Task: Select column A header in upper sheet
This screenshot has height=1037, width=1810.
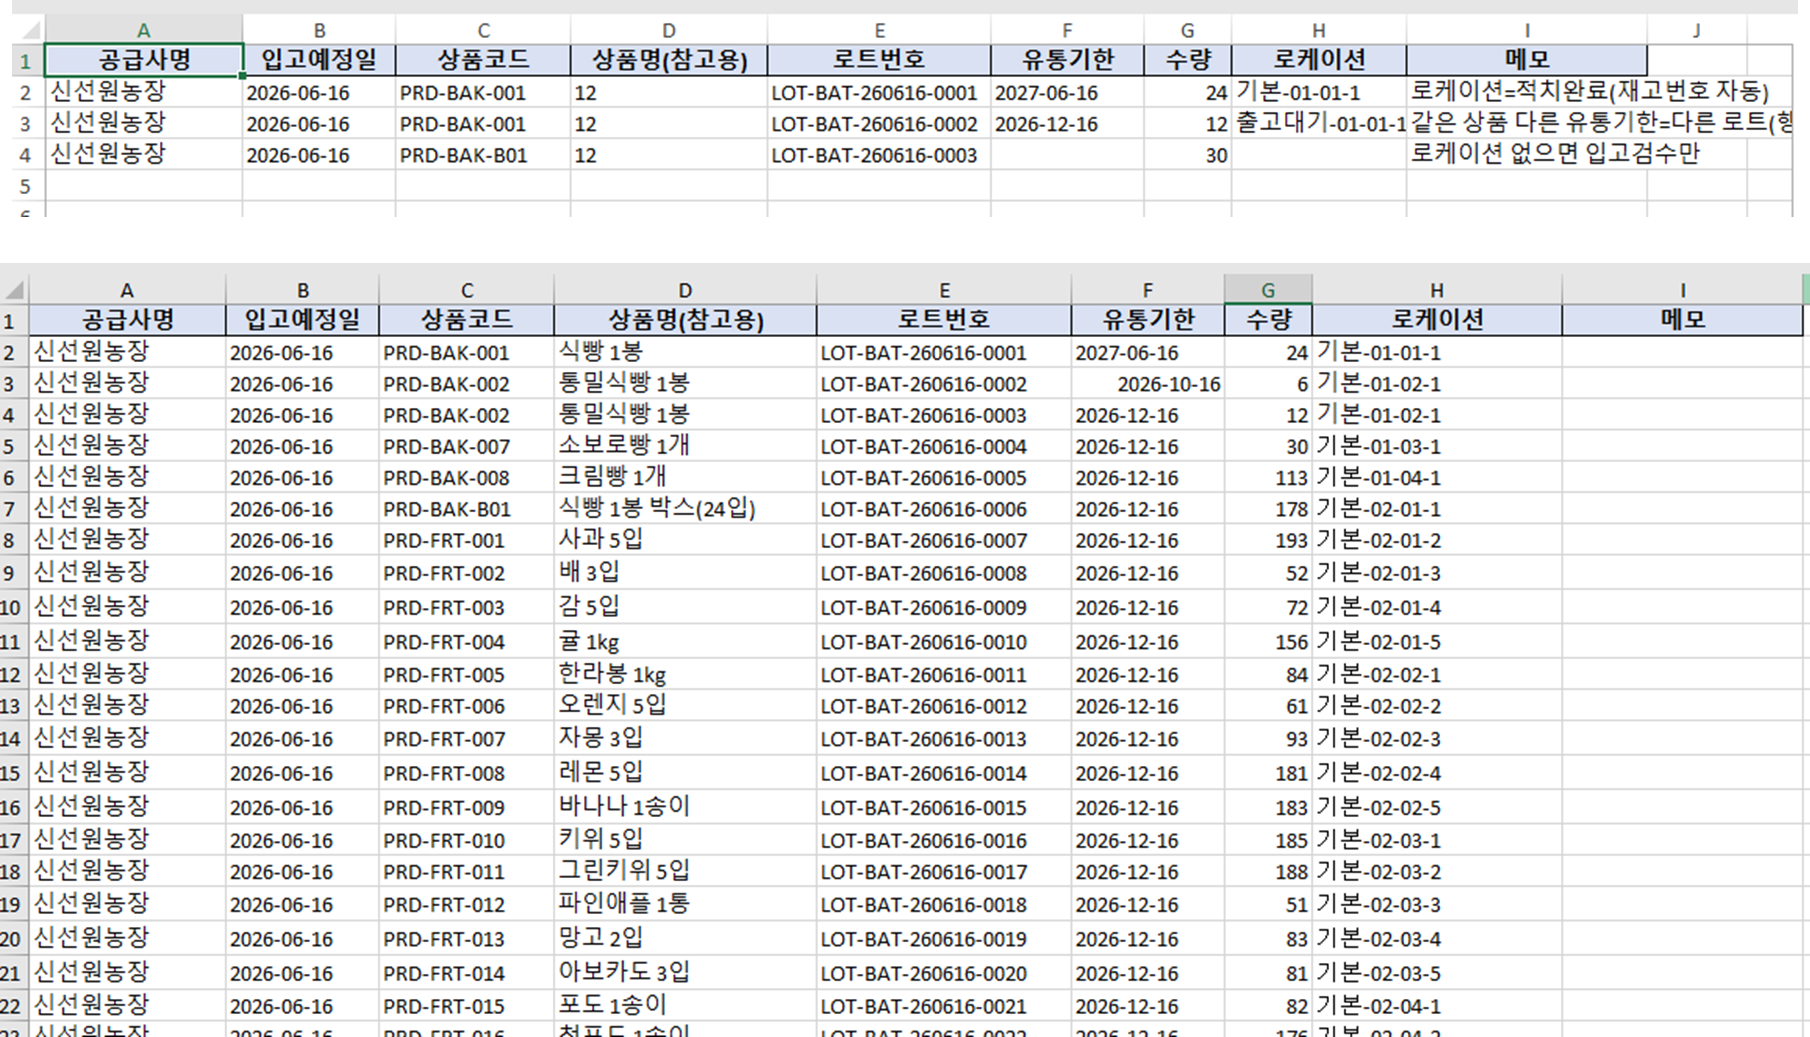Action: tap(143, 30)
